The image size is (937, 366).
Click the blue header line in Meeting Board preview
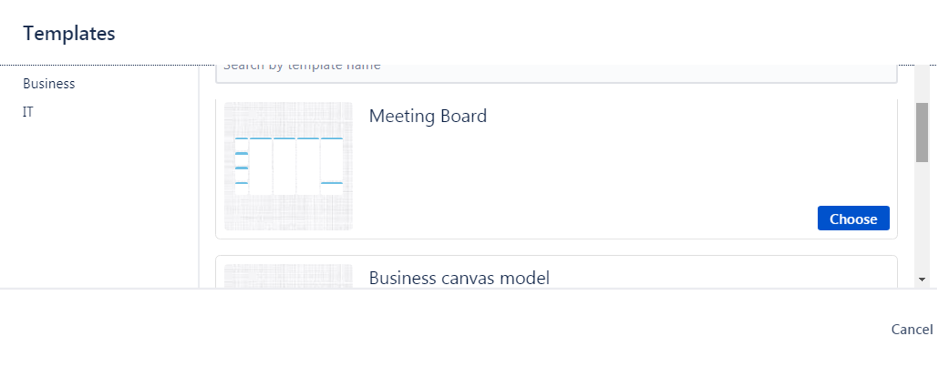point(289,139)
